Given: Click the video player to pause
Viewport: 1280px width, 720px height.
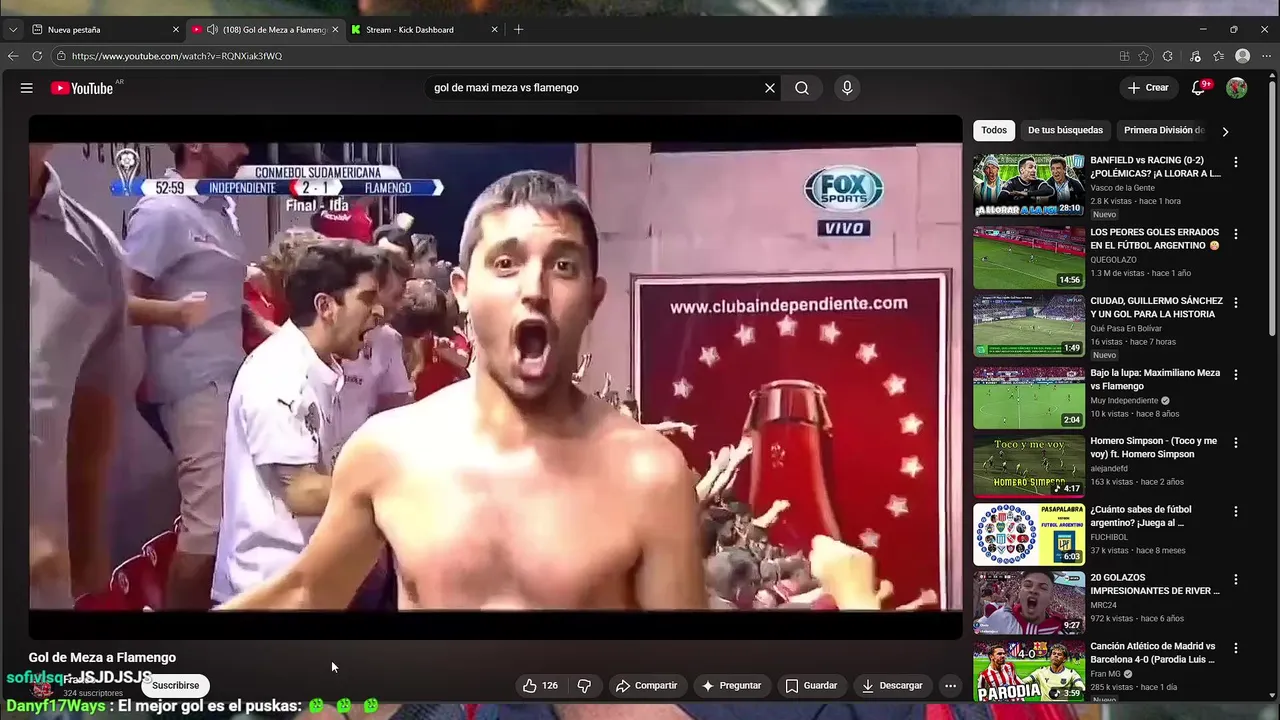Looking at the screenshot, I should (x=495, y=376).
